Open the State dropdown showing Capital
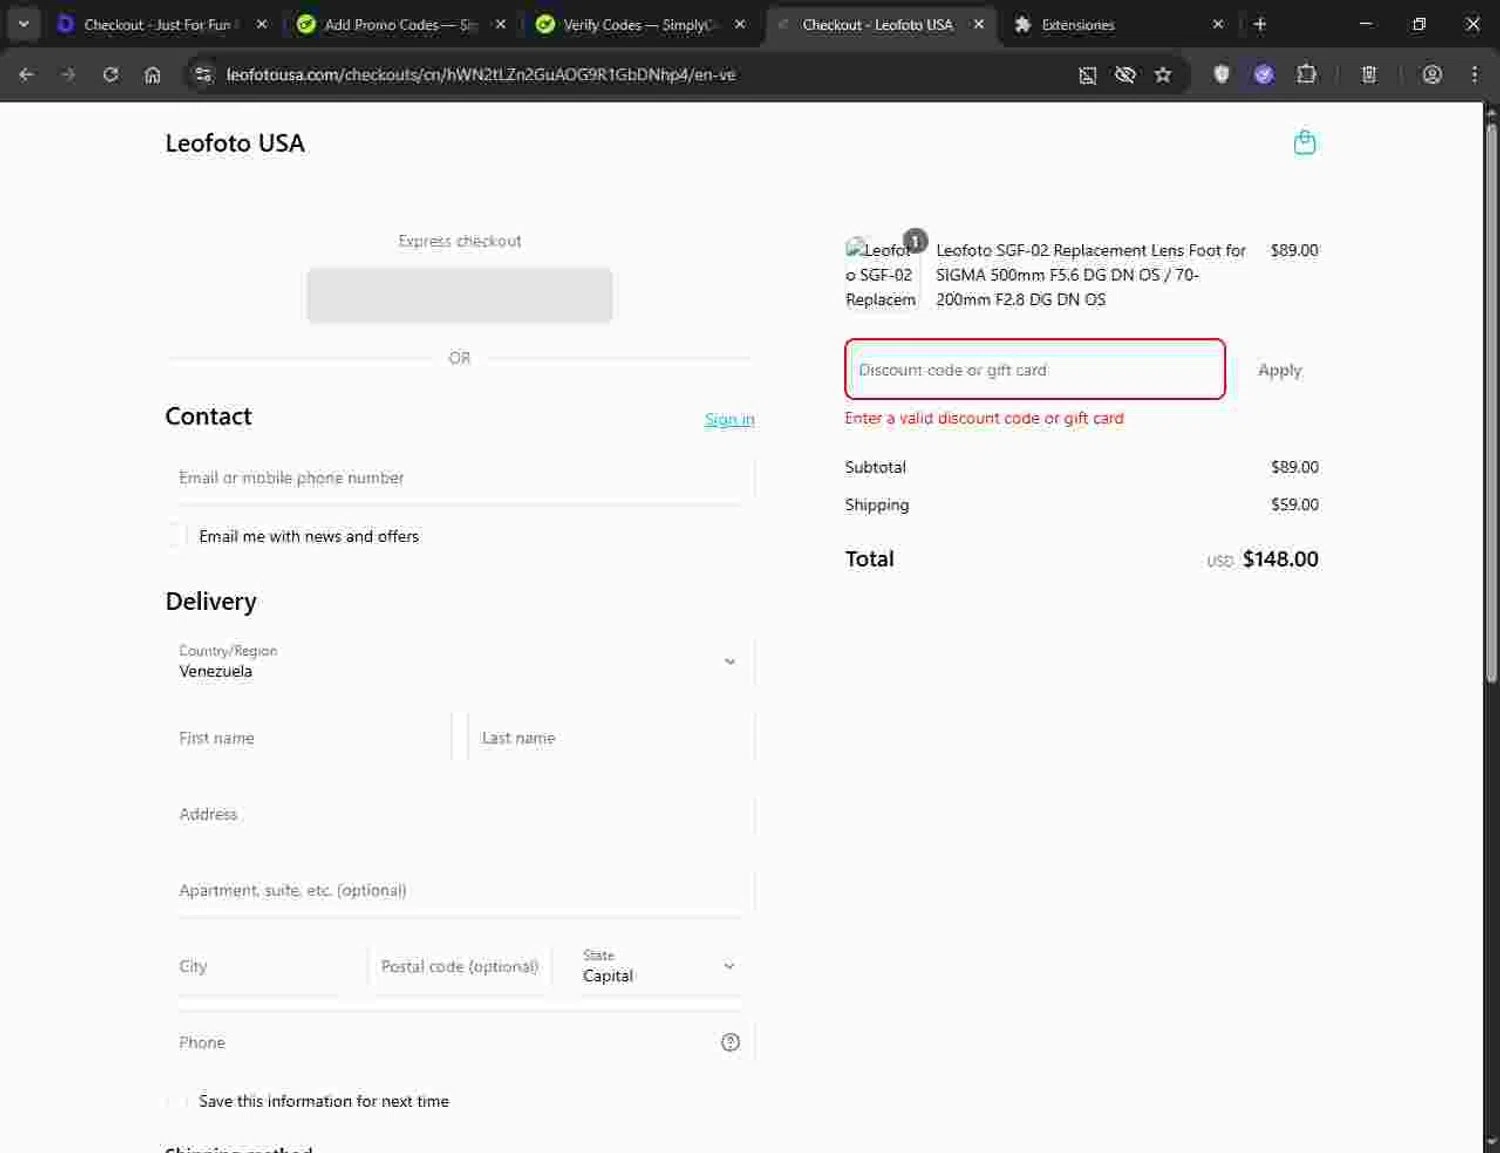This screenshot has width=1500, height=1153. [x=658, y=967]
